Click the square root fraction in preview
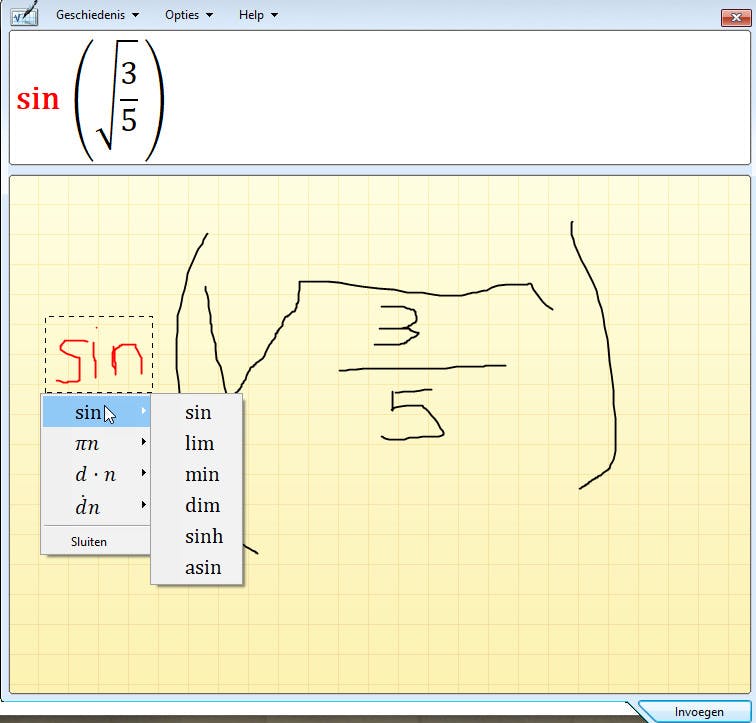The height and width of the screenshot is (723, 756). tap(119, 96)
